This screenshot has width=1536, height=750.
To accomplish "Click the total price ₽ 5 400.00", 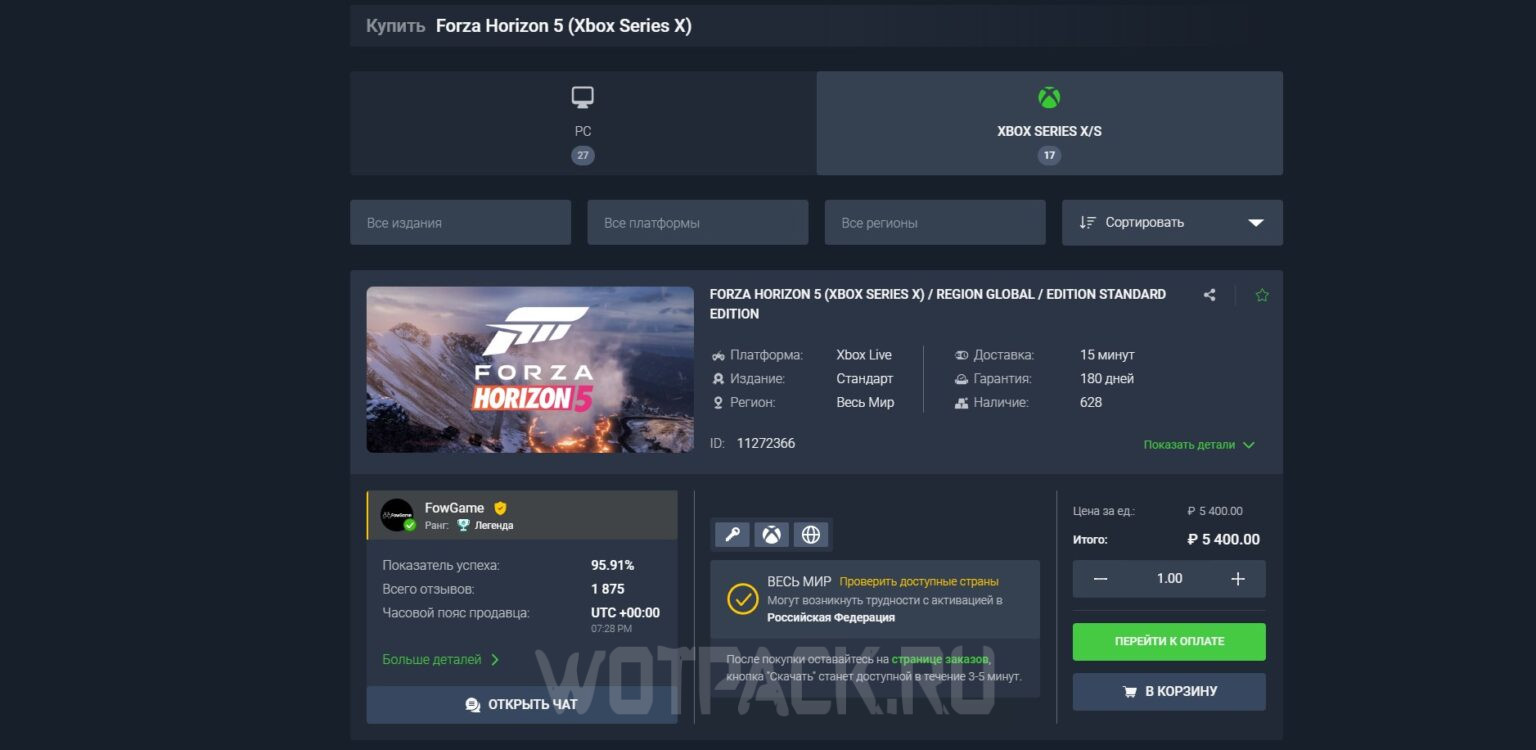I will (1223, 540).
